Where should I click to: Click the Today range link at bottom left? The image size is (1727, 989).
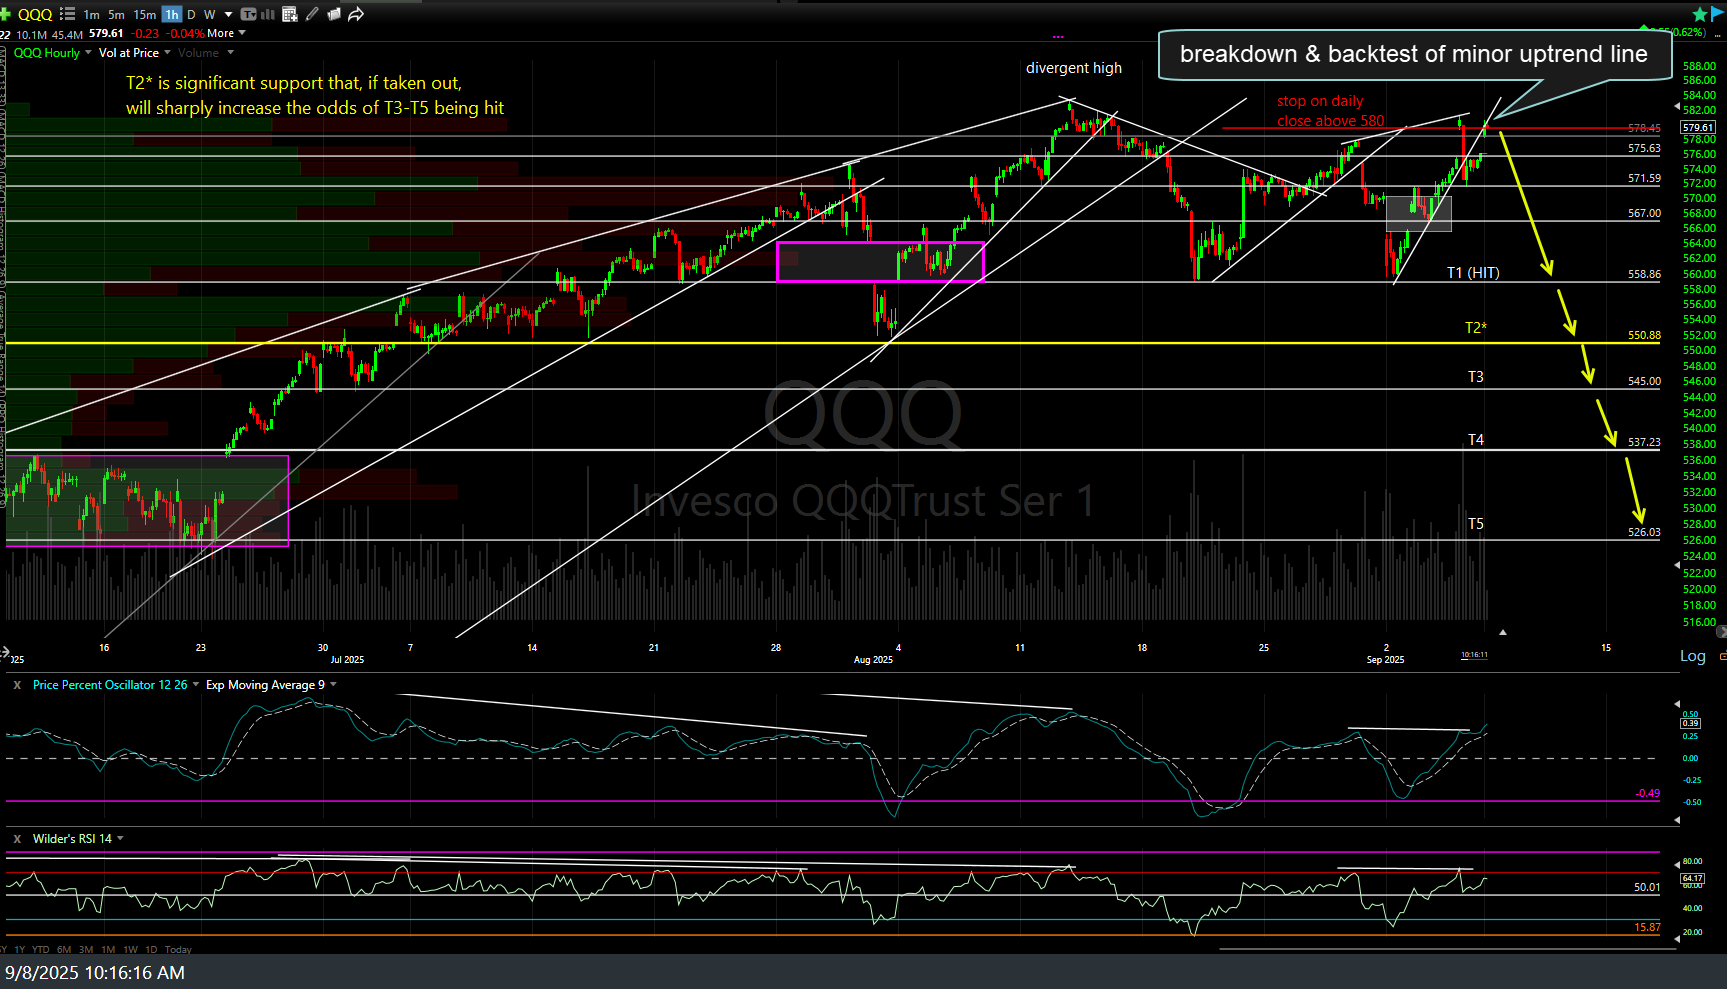(178, 949)
